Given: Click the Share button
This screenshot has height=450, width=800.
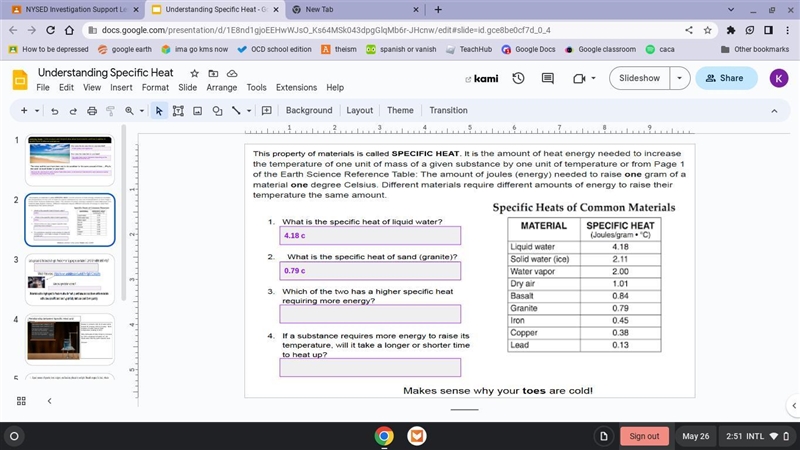Looking at the screenshot, I should 726,78.
